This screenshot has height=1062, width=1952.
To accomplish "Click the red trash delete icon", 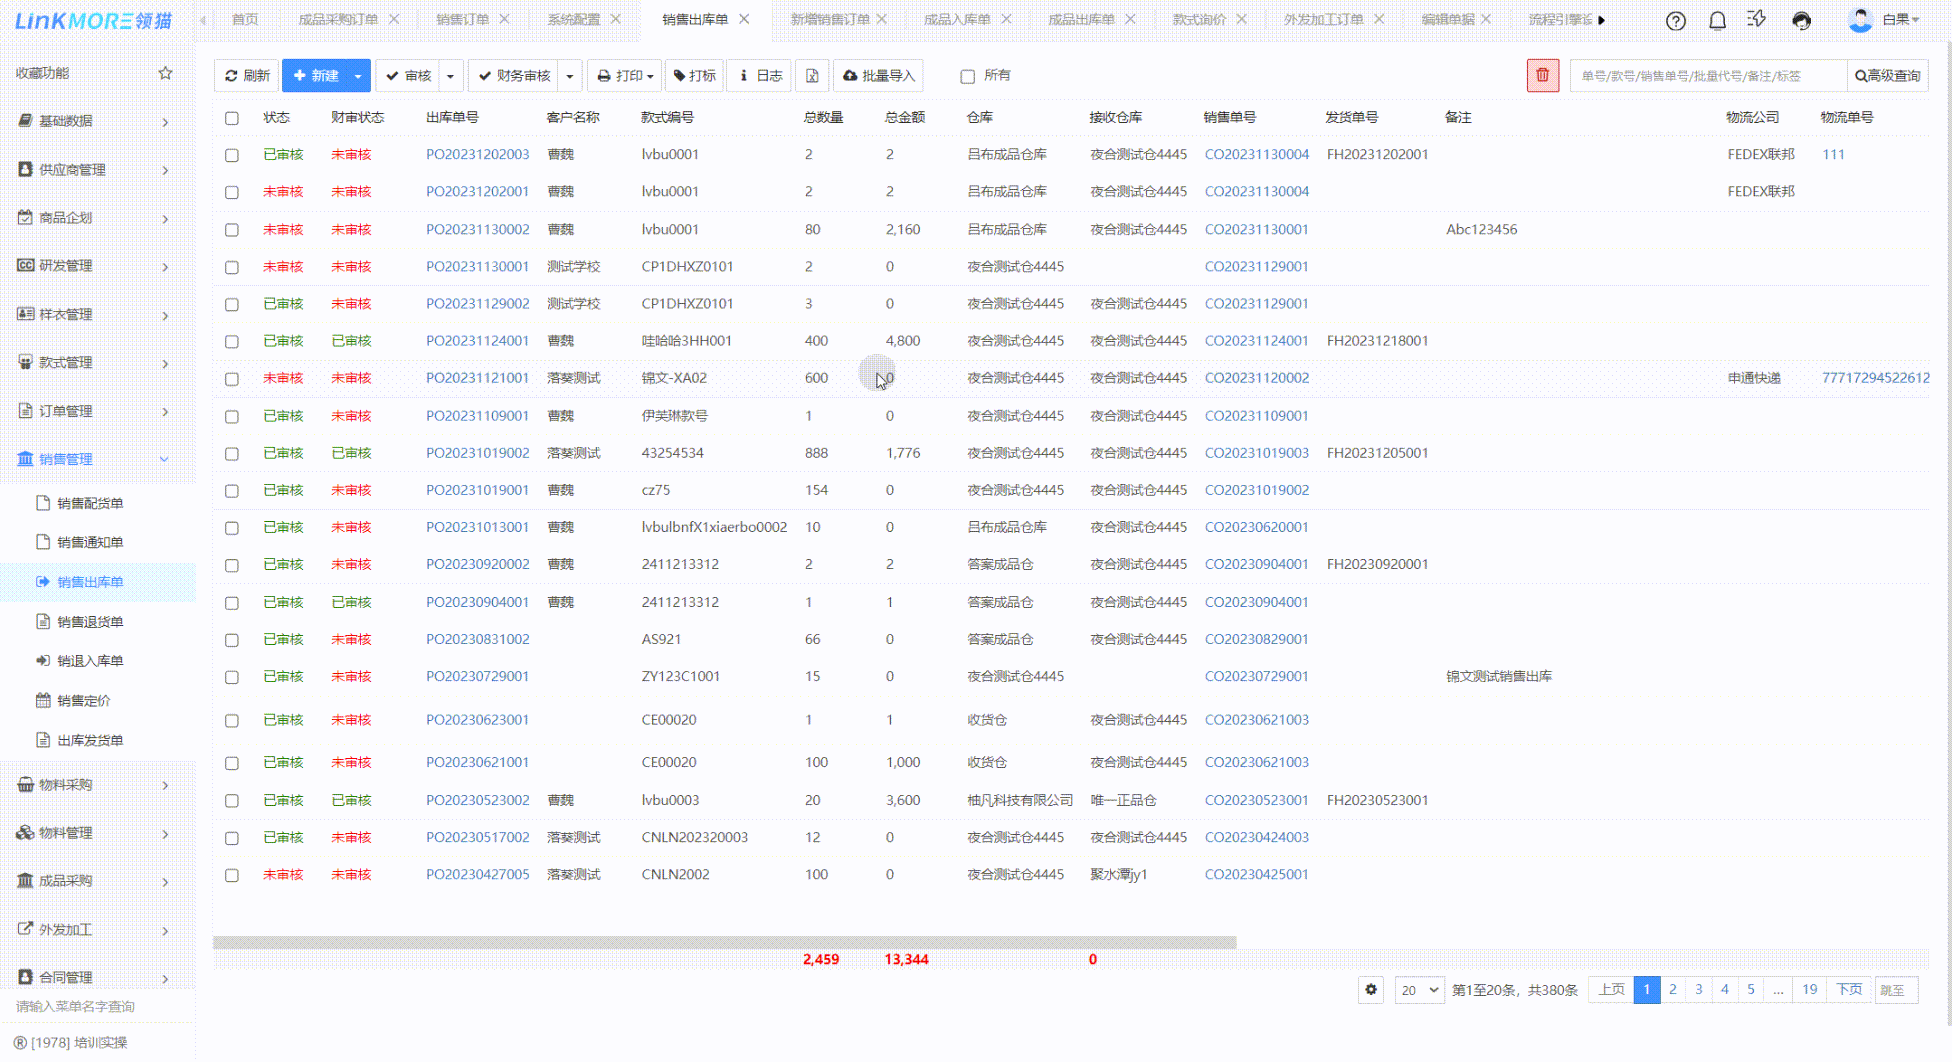I will [x=1542, y=75].
